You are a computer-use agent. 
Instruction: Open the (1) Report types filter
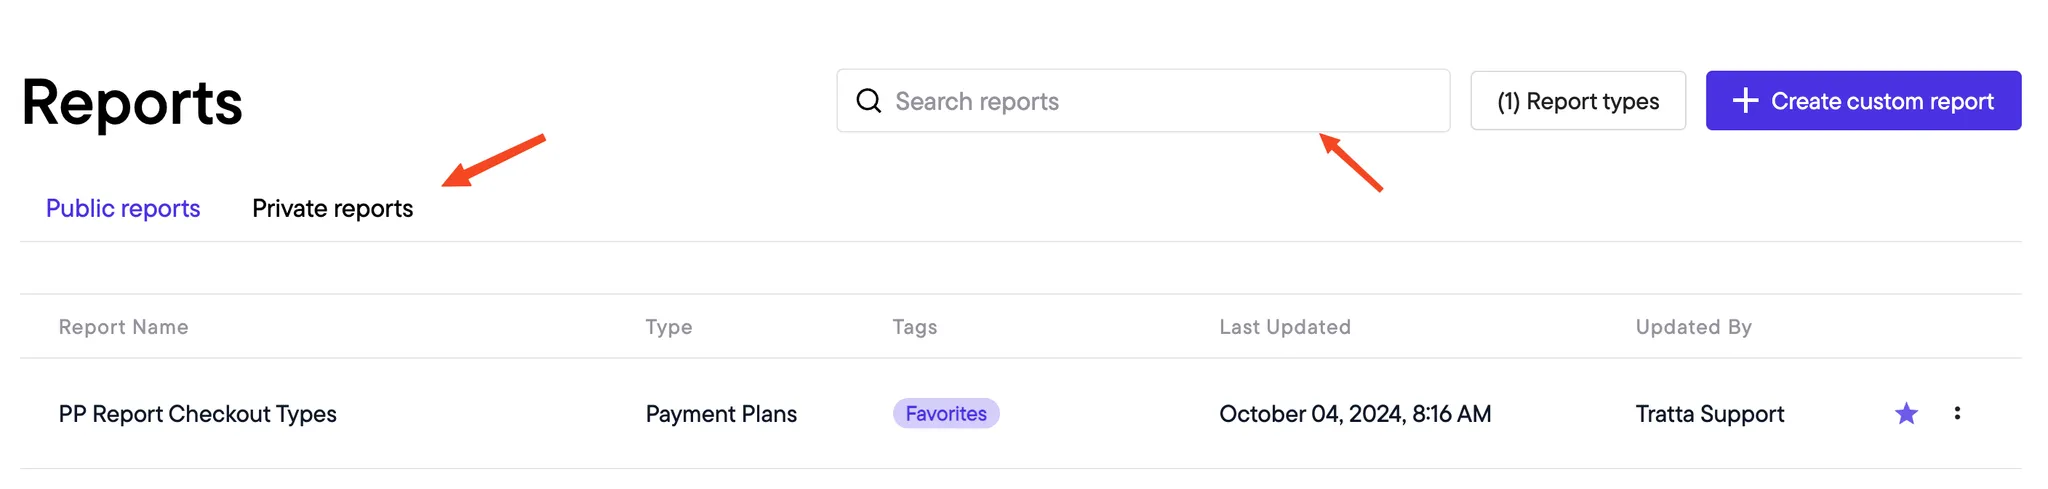point(1578,101)
